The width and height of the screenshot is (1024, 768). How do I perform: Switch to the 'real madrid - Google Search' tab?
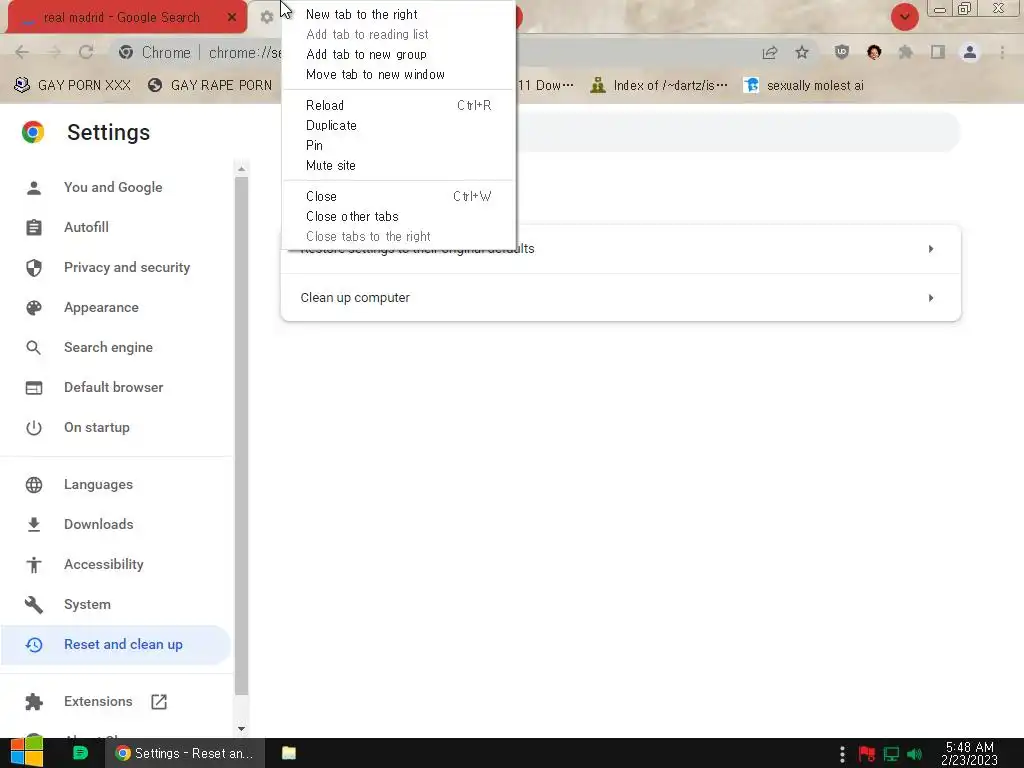(121, 18)
